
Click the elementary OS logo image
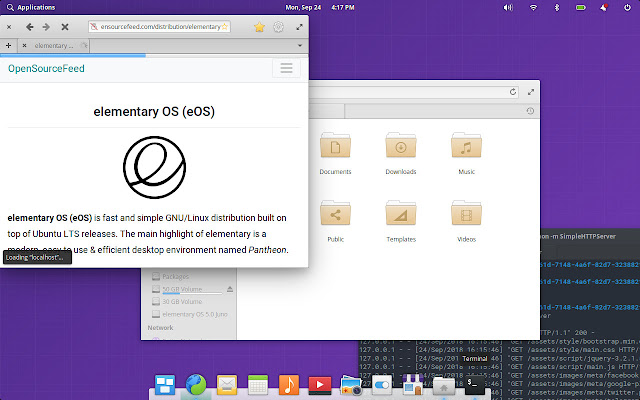coord(154,167)
